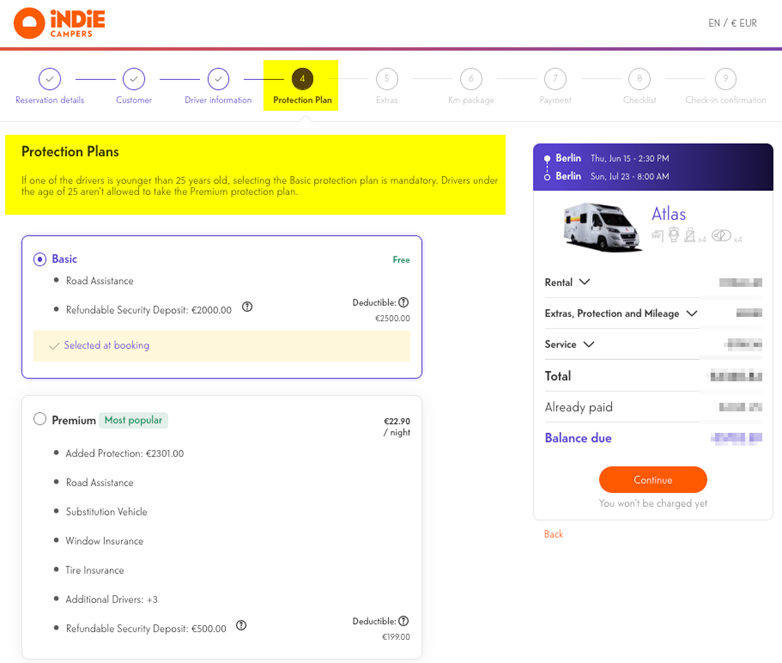Click the Basic plan deductible info icon
782x663 pixels.
click(x=404, y=302)
